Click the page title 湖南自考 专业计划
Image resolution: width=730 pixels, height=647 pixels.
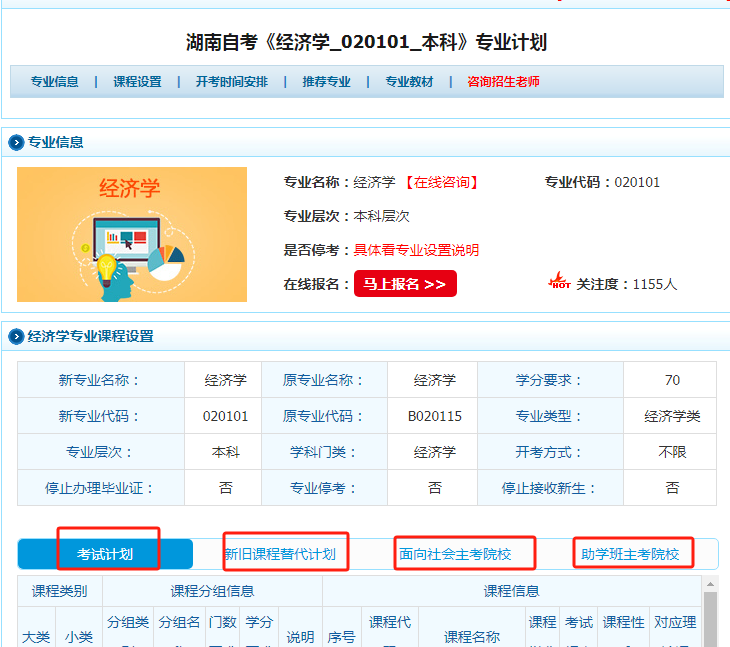coord(366,42)
